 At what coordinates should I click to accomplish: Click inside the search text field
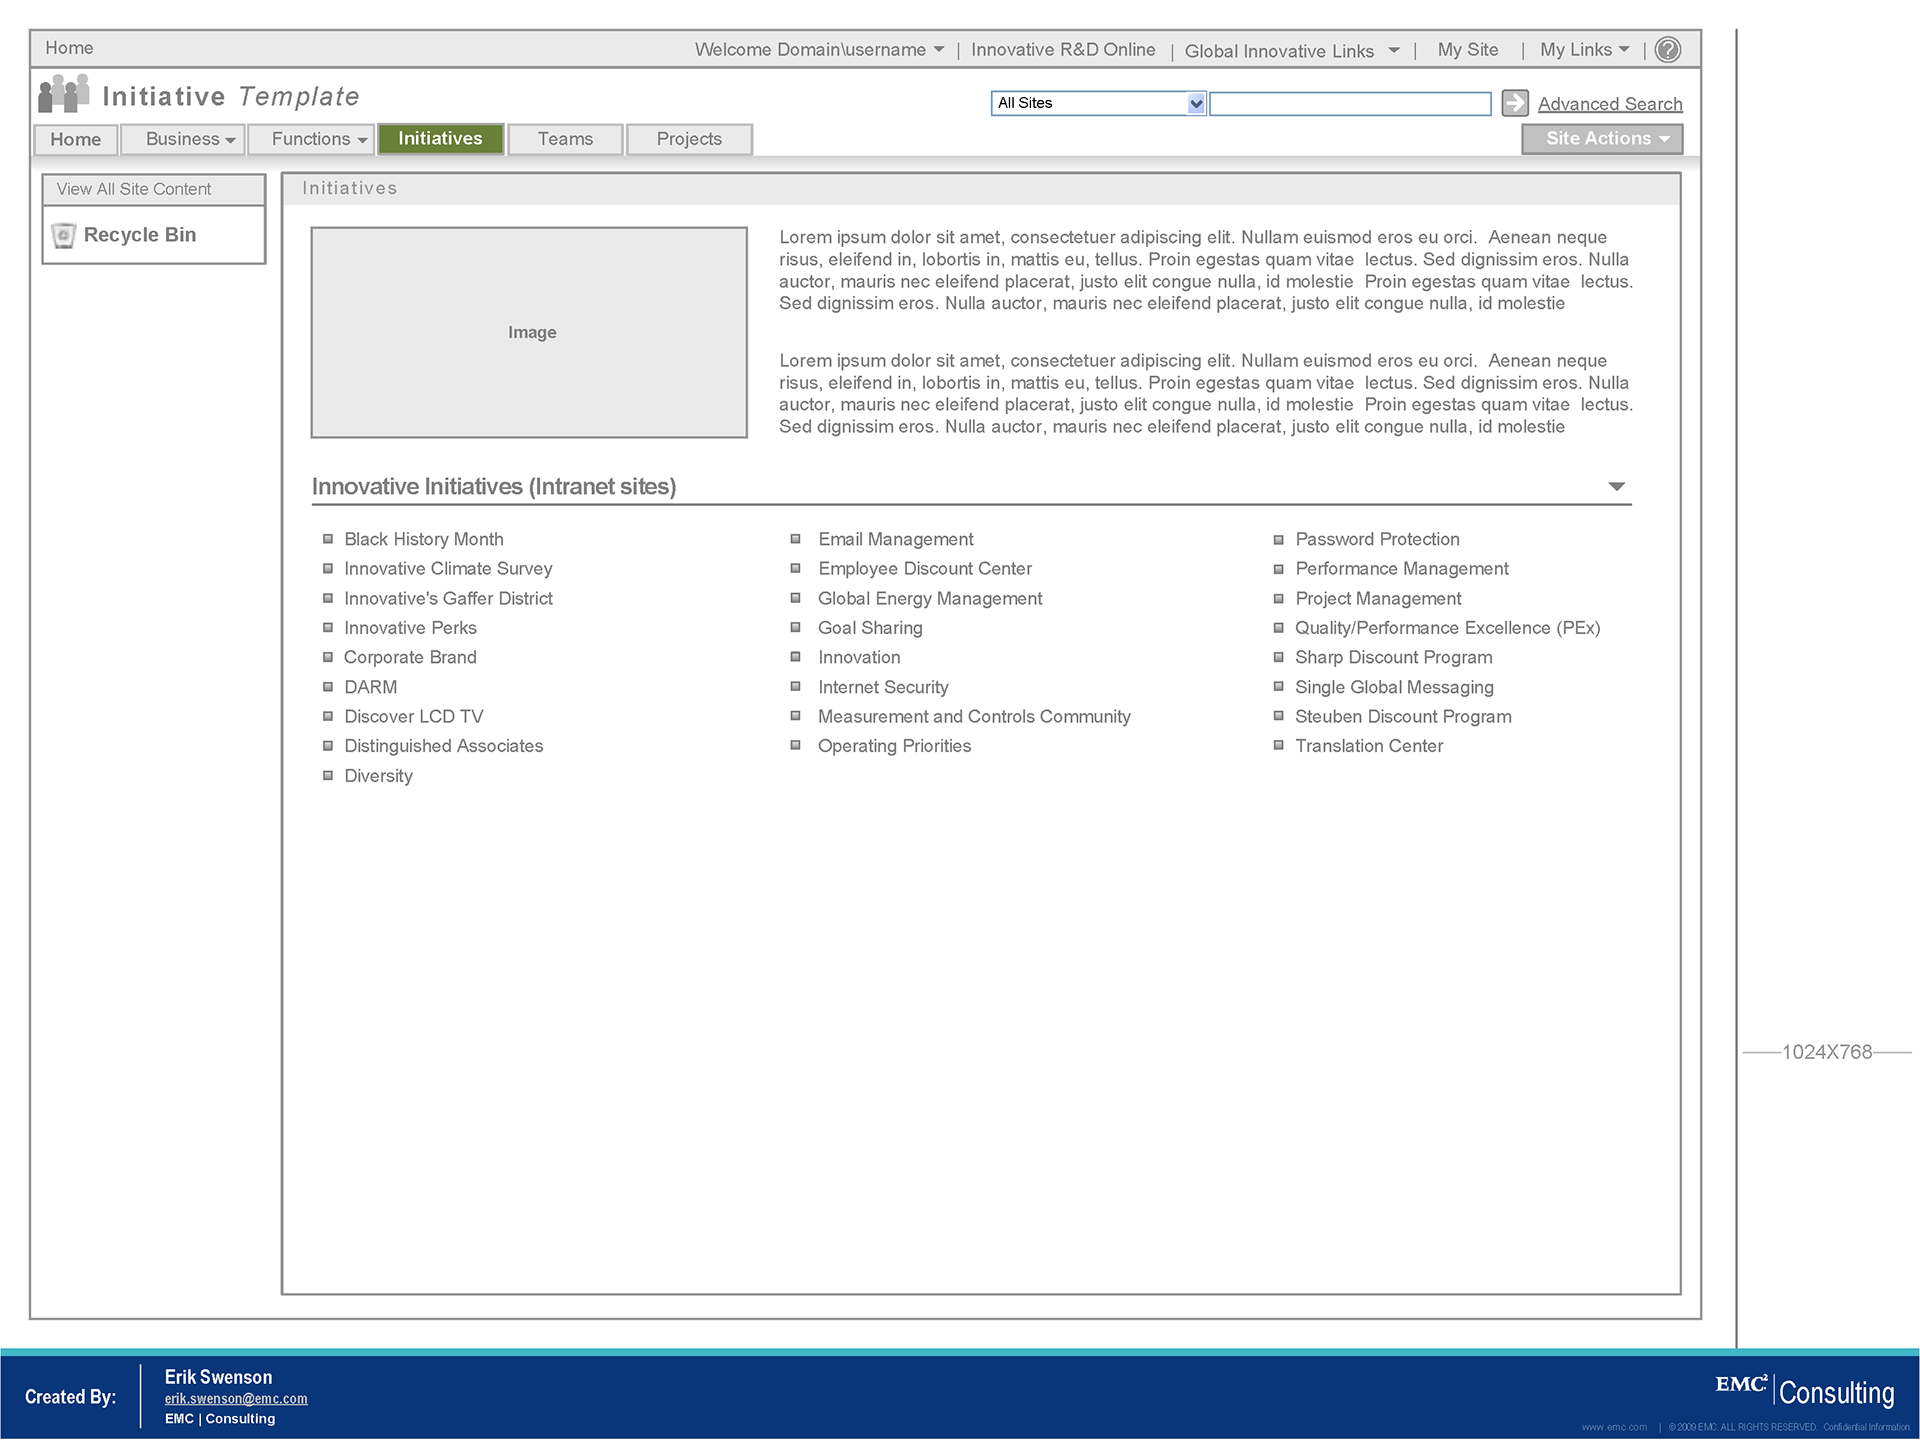1350,103
